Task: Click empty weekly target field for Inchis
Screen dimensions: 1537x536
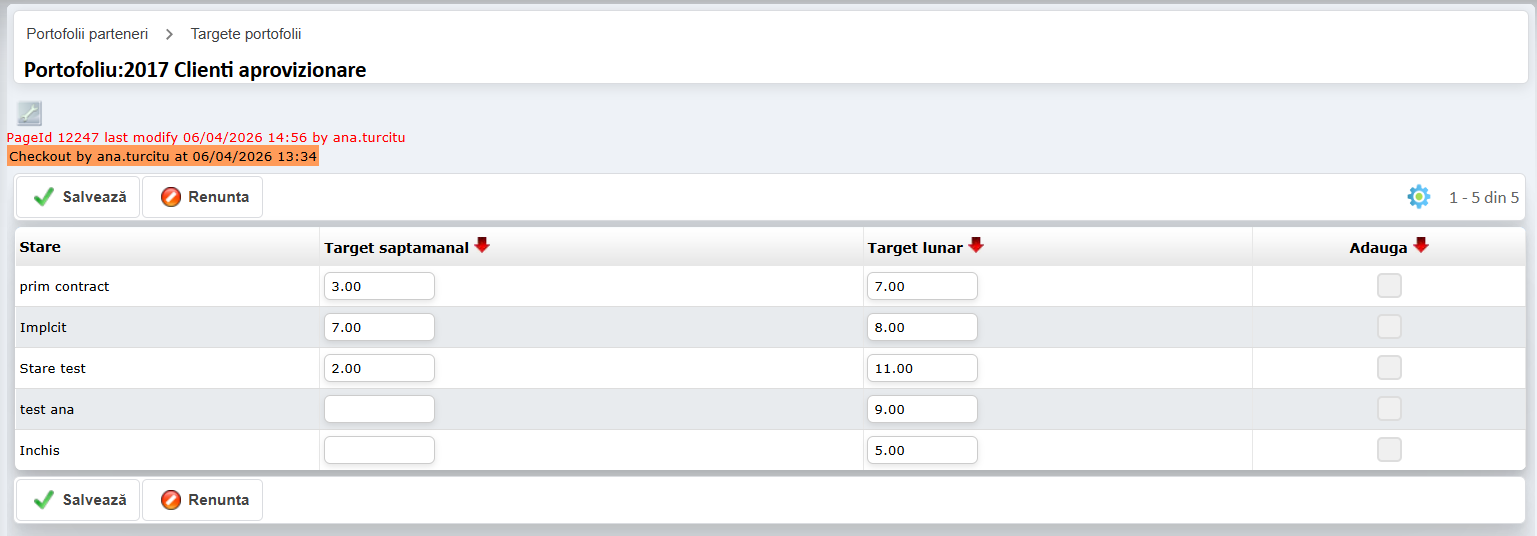Action: [379, 450]
